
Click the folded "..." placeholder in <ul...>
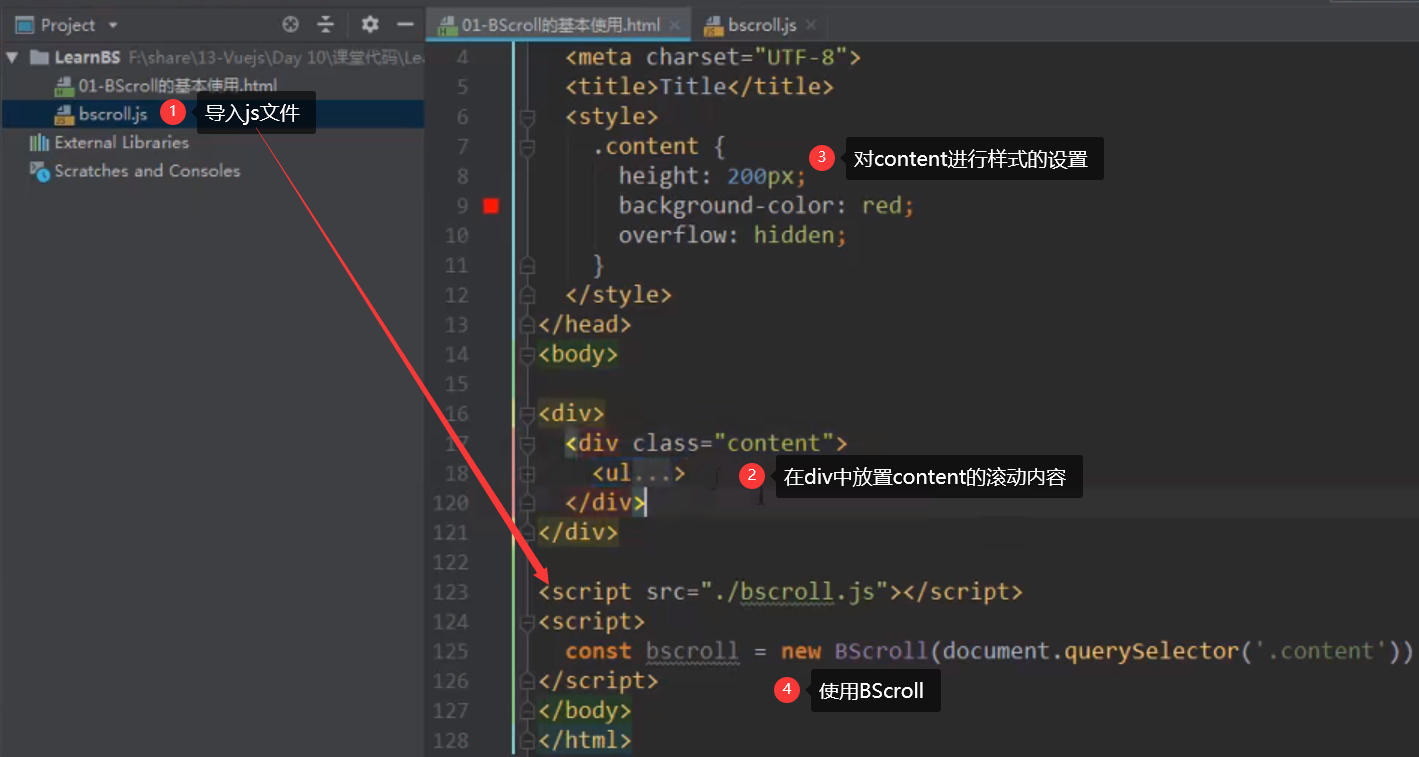(x=654, y=472)
